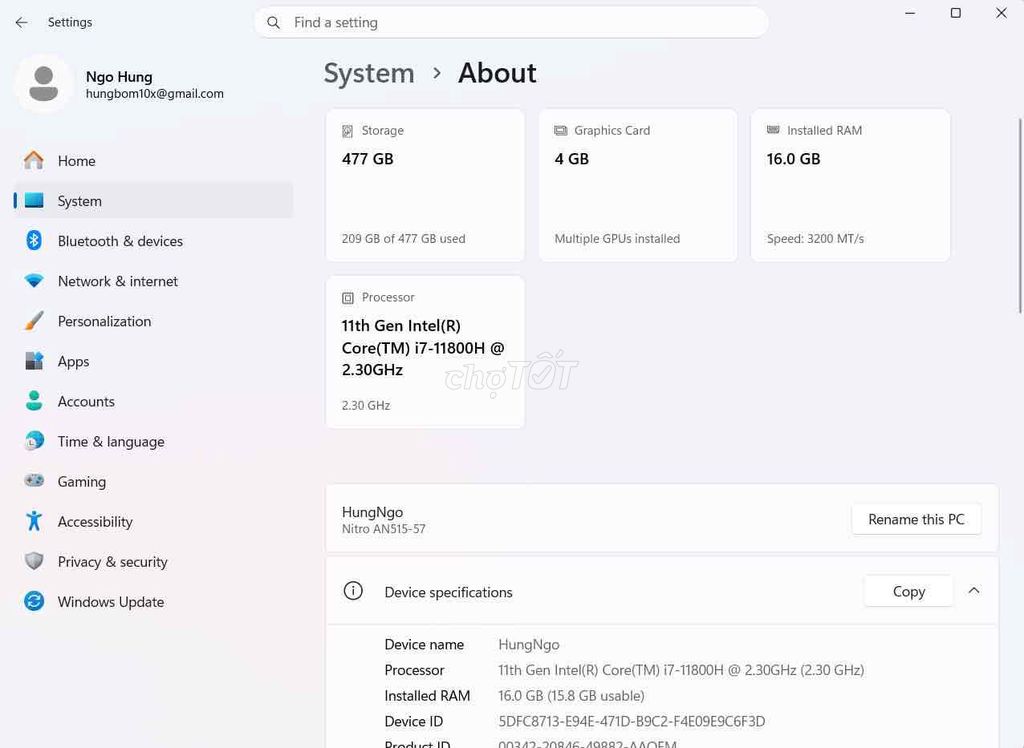
Task: Copy the device specifications
Action: (908, 591)
